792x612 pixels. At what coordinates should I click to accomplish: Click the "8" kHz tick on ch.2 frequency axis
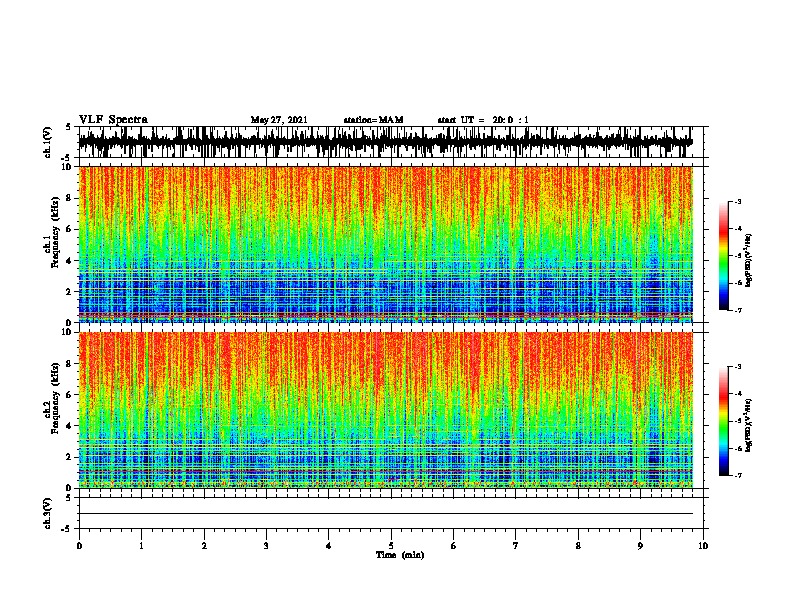coord(69,364)
